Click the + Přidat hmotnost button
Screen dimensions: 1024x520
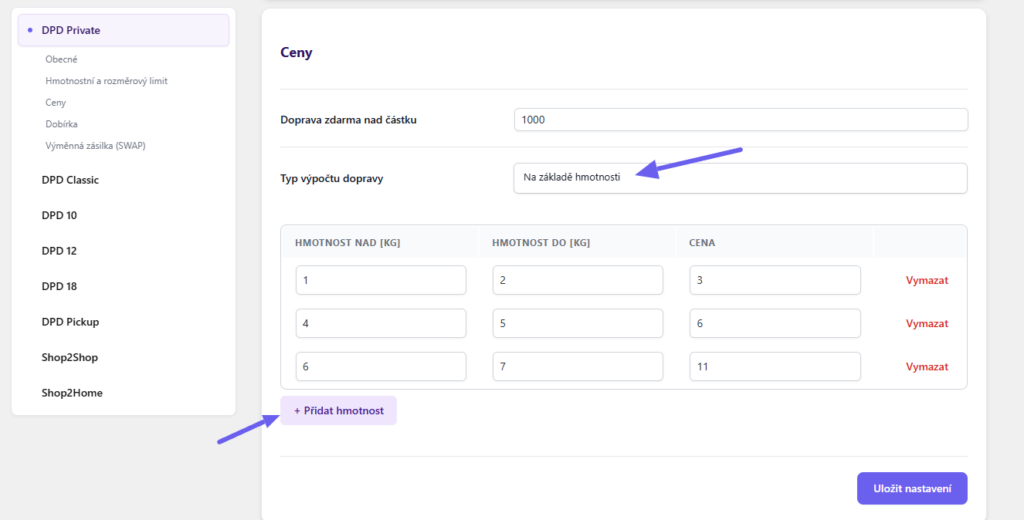pos(338,411)
